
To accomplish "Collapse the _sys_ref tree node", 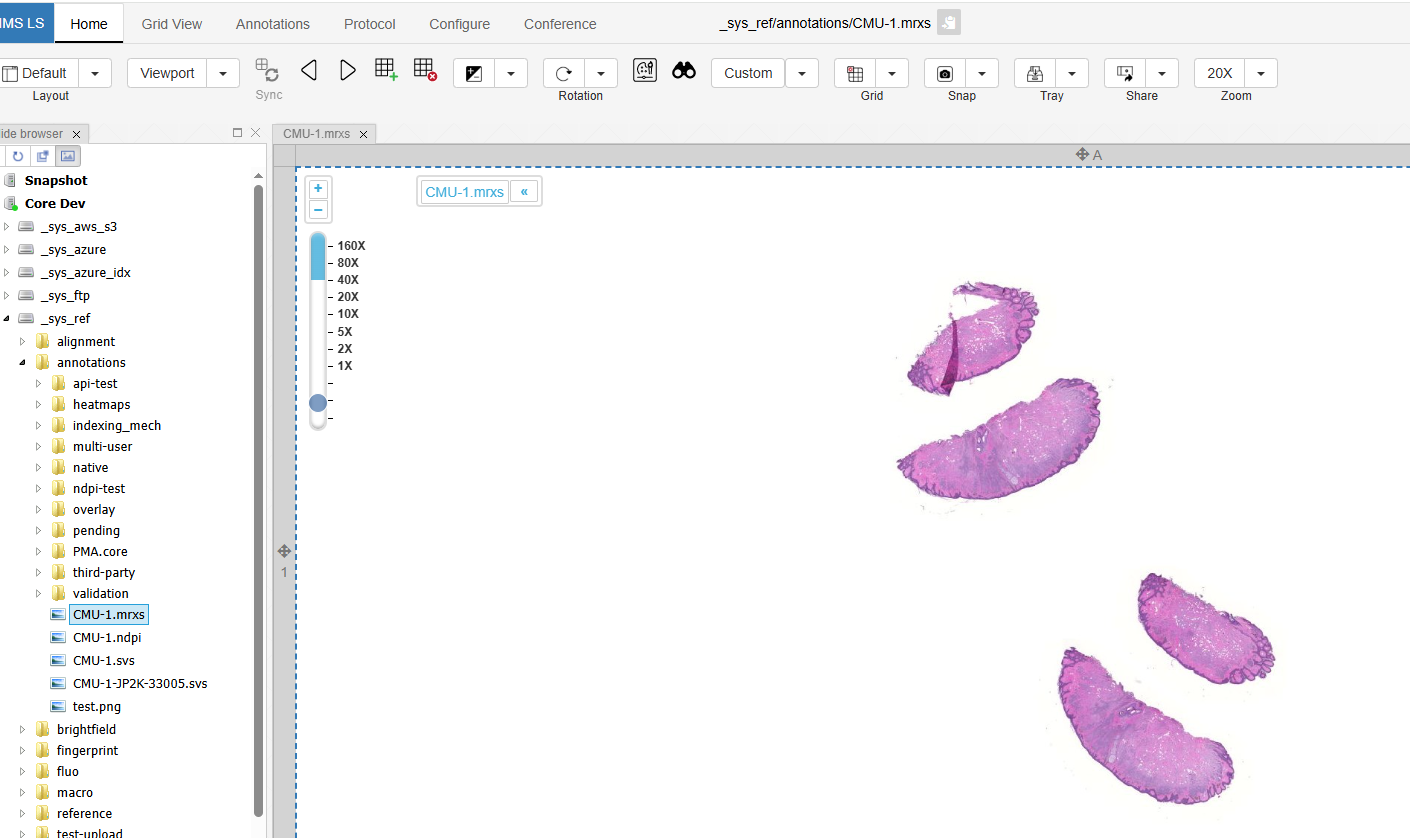I will tap(7, 319).
